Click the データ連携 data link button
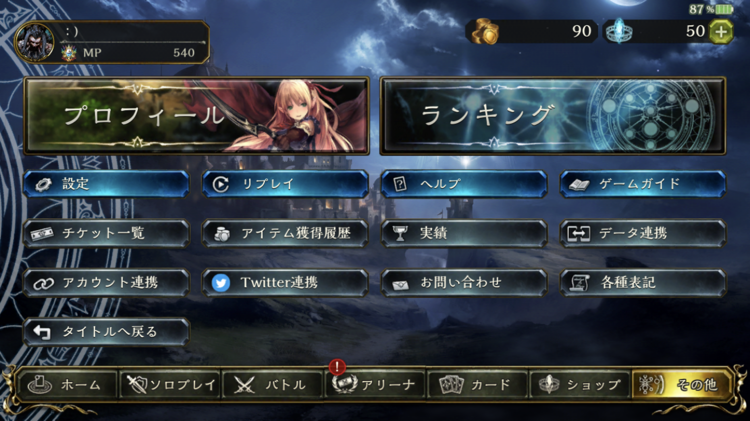The height and width of the screenshot is (421, 750). point(643,233)
